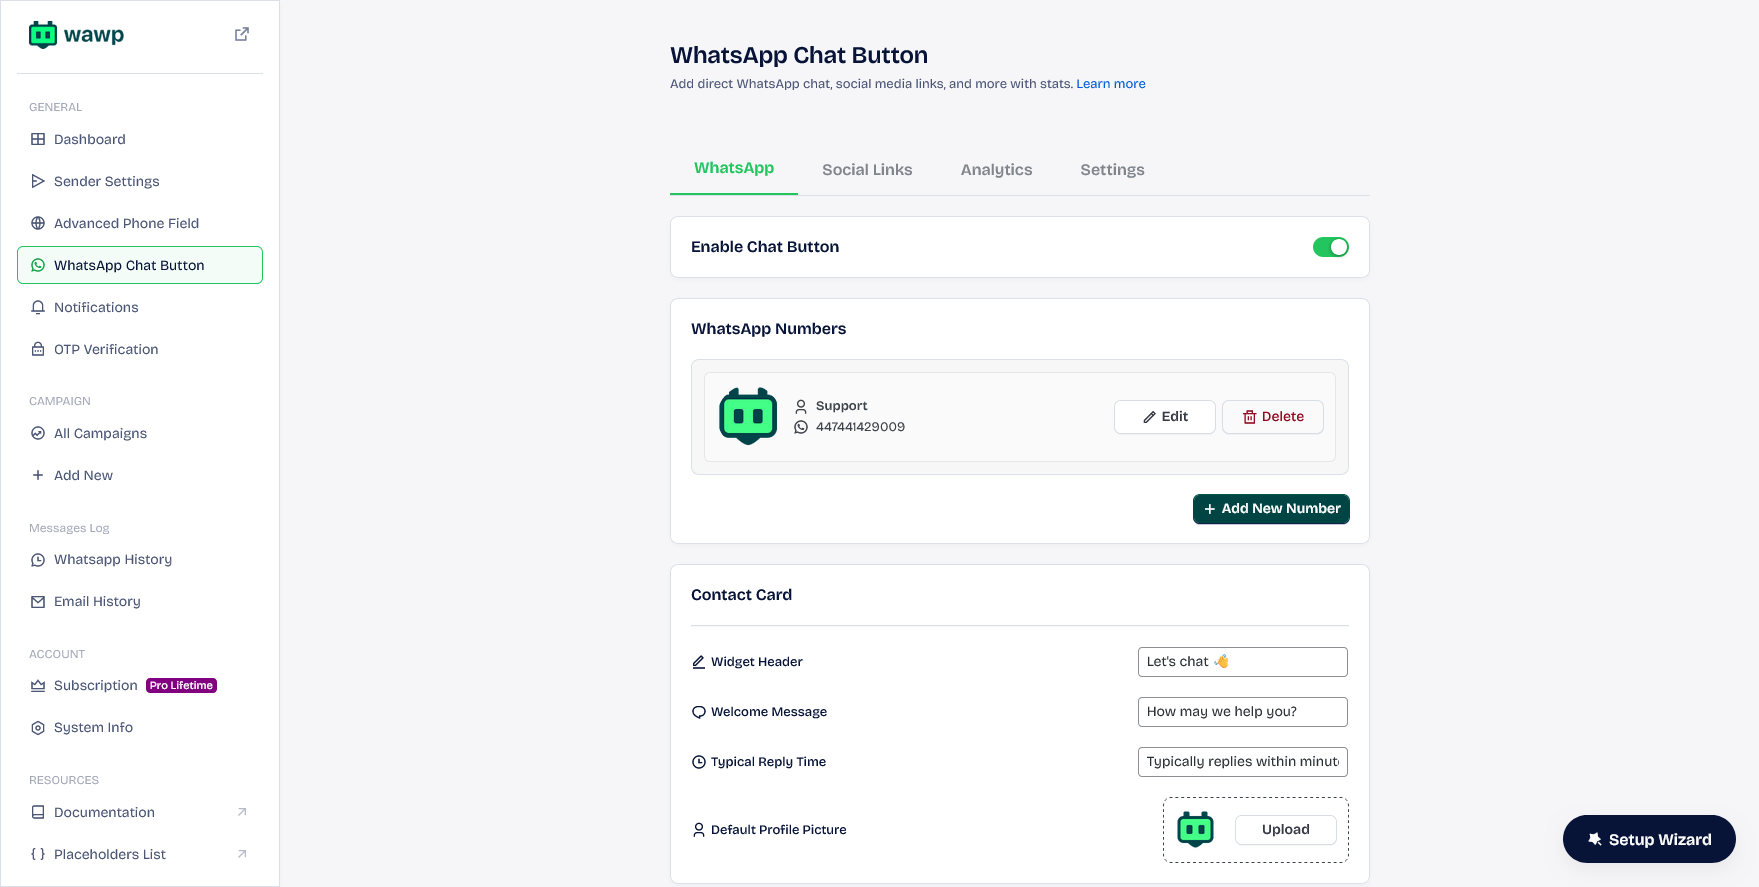Viewport: 1759px width, 887px height.
Task: Select WhatsApp Chat Button menu item
Action: [x=140, y=265]
